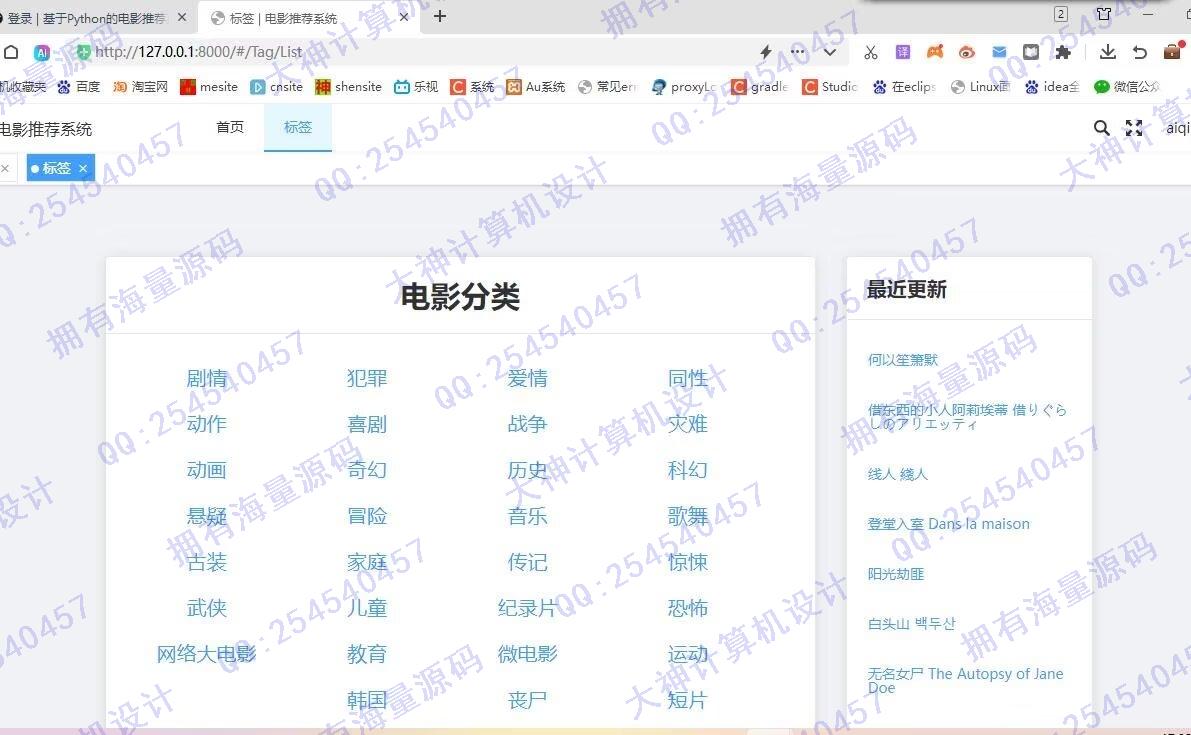The width and height of the screenshot is (1191, 735).
Task: Toggle fullscreen with the expand icon
Action: tap(1134, 128)
